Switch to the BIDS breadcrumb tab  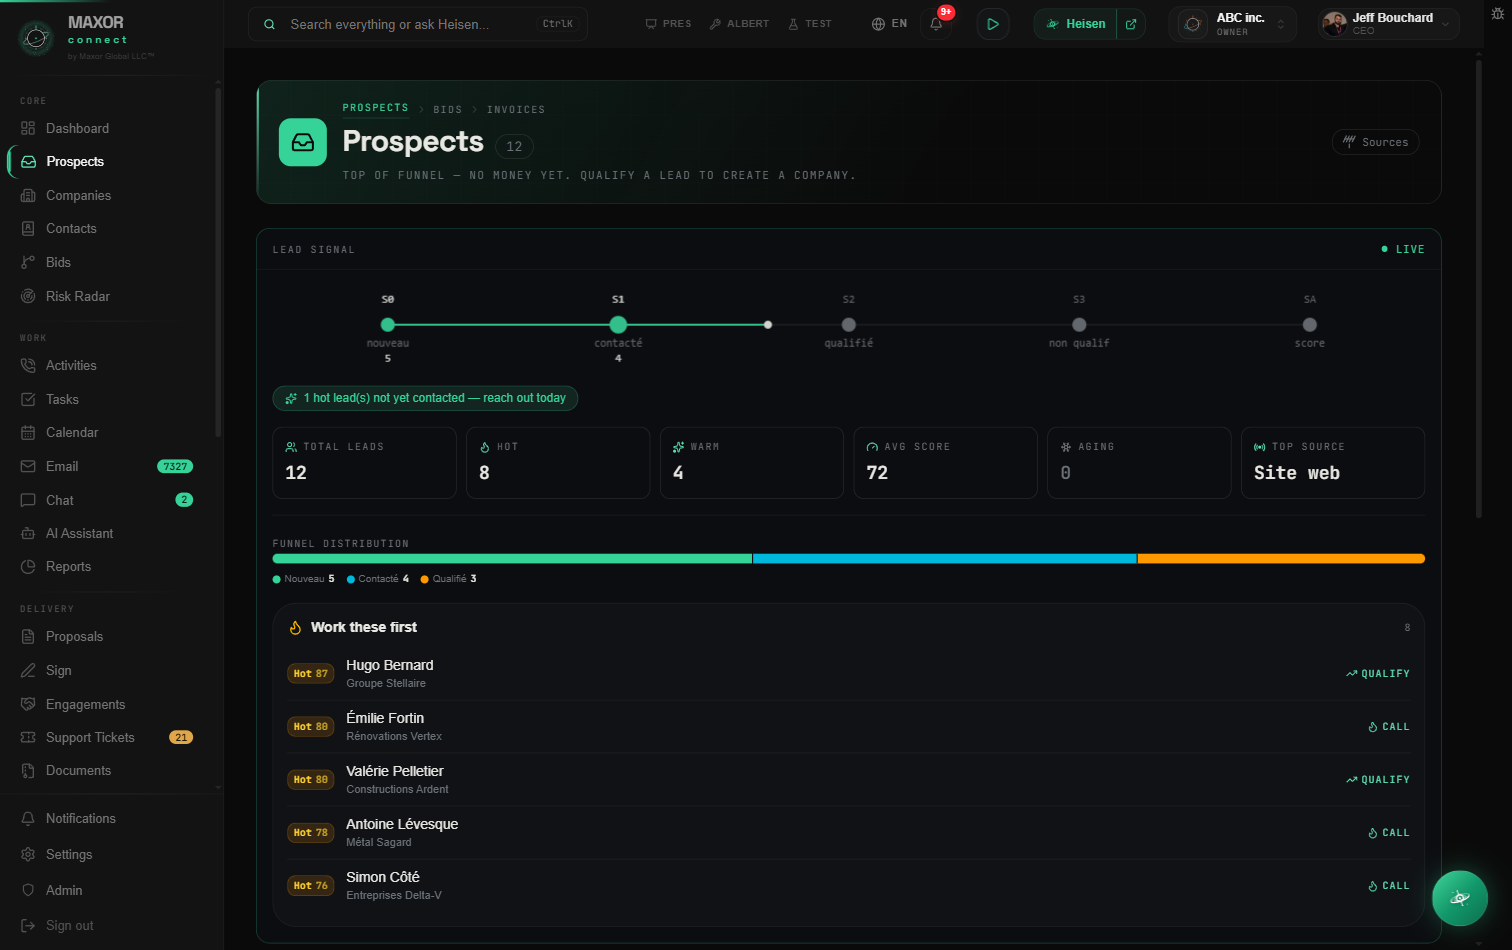[447, 110]
